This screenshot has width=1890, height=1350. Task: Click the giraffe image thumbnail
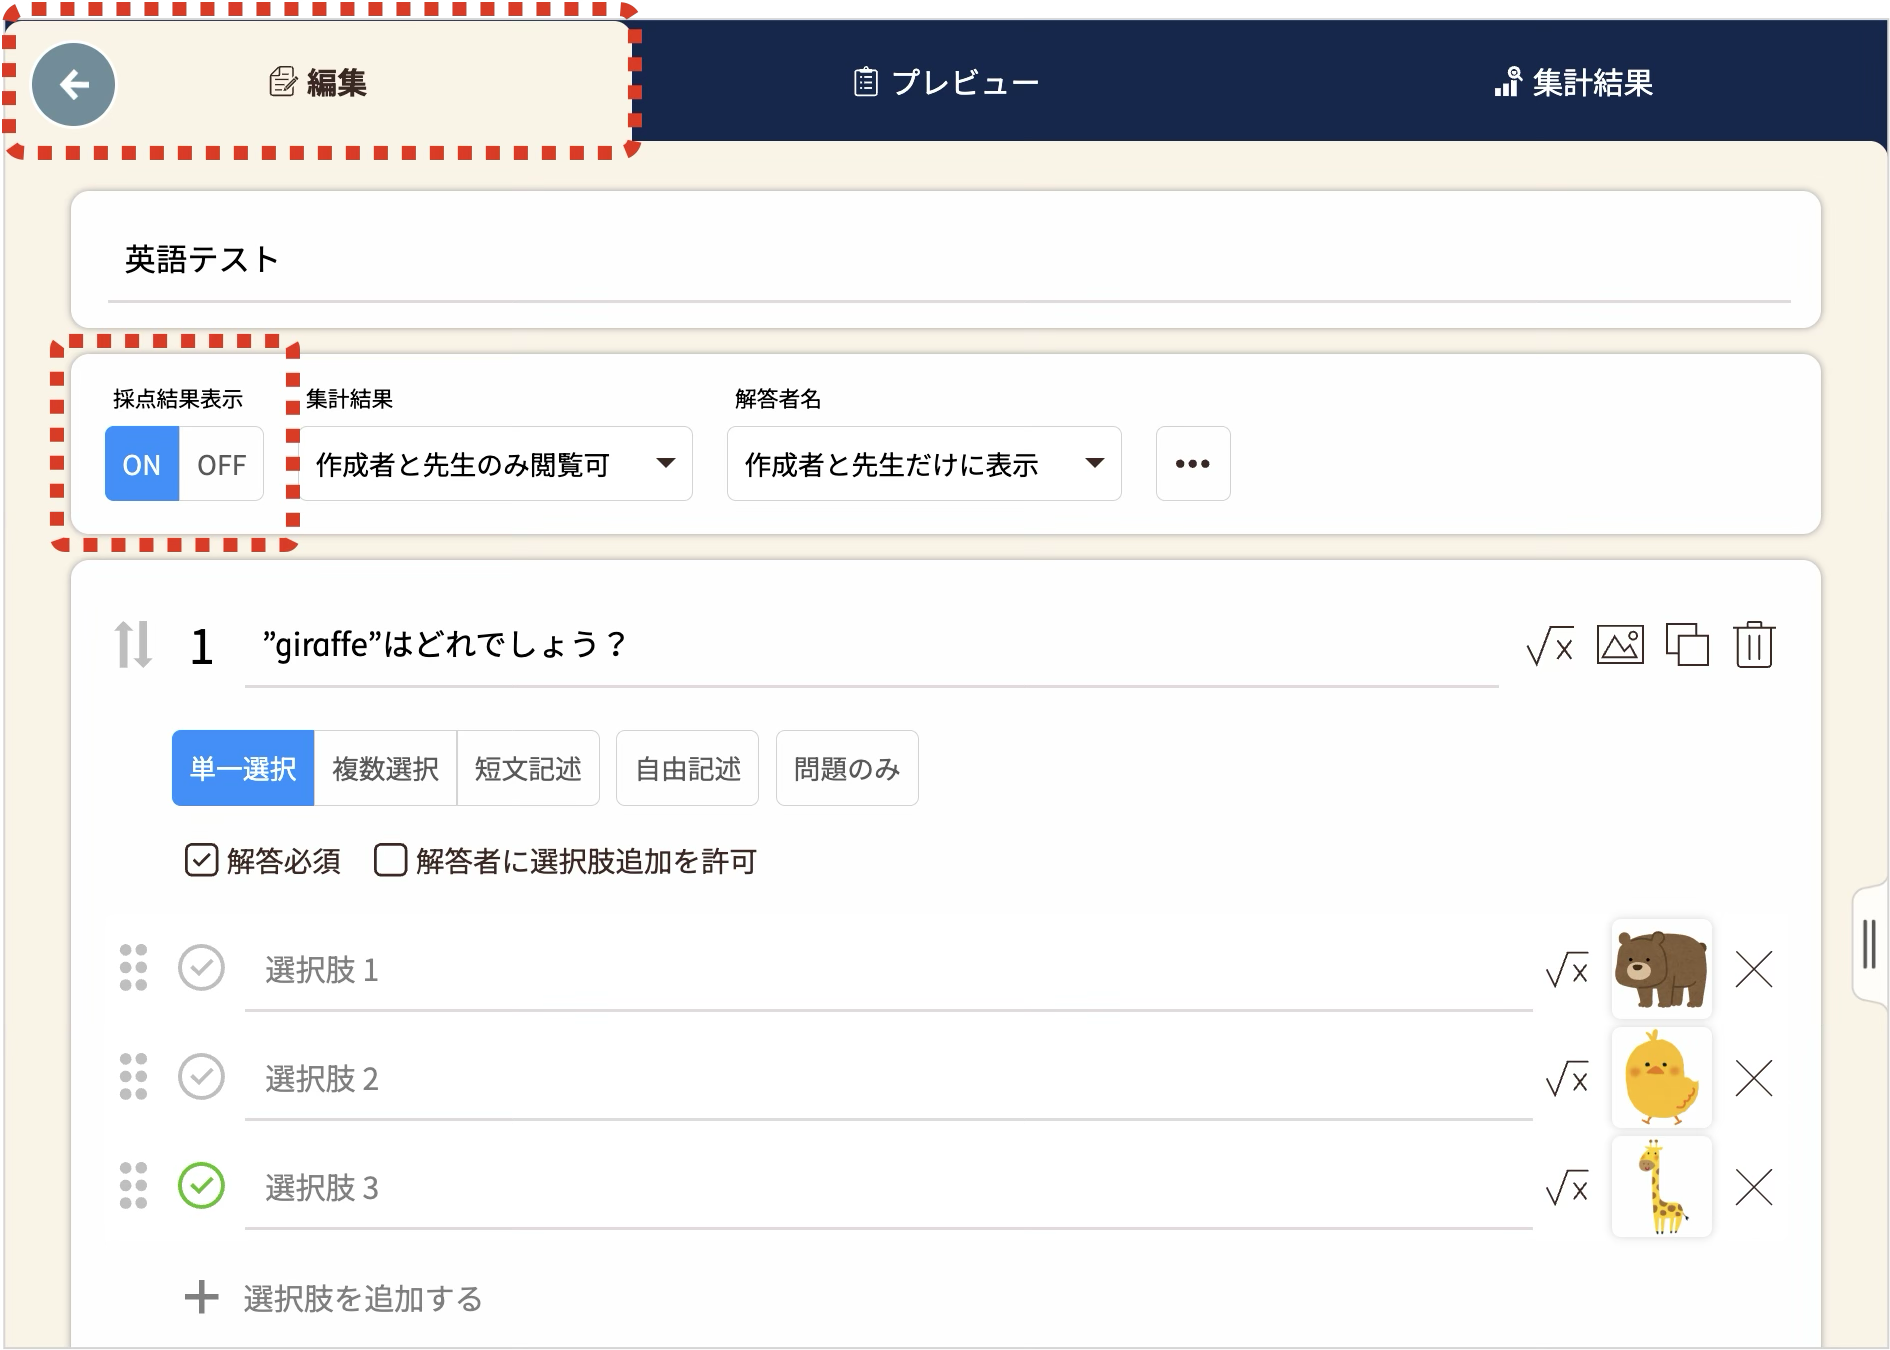coord(1662,1187)
